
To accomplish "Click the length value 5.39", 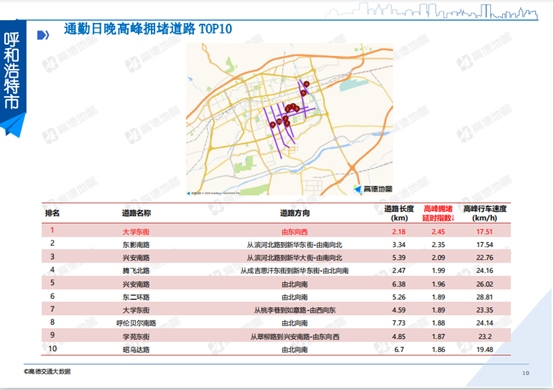I will [x=399, y=258].
